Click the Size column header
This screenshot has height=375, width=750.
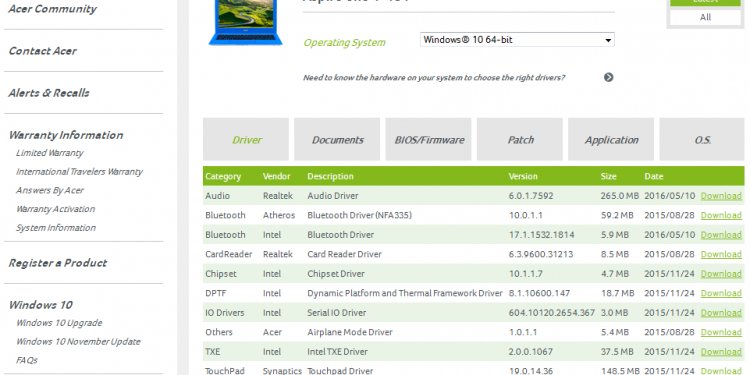click(608, 176)
